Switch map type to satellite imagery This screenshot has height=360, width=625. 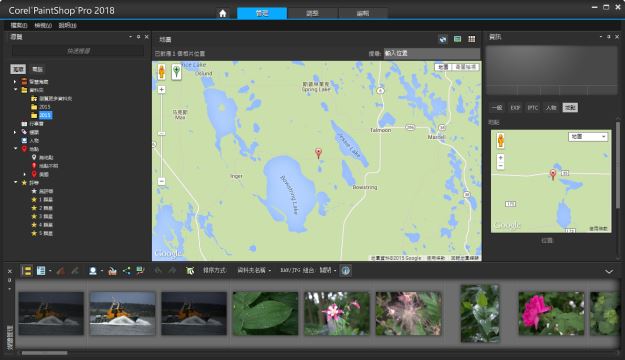click(x=466, y=67)
